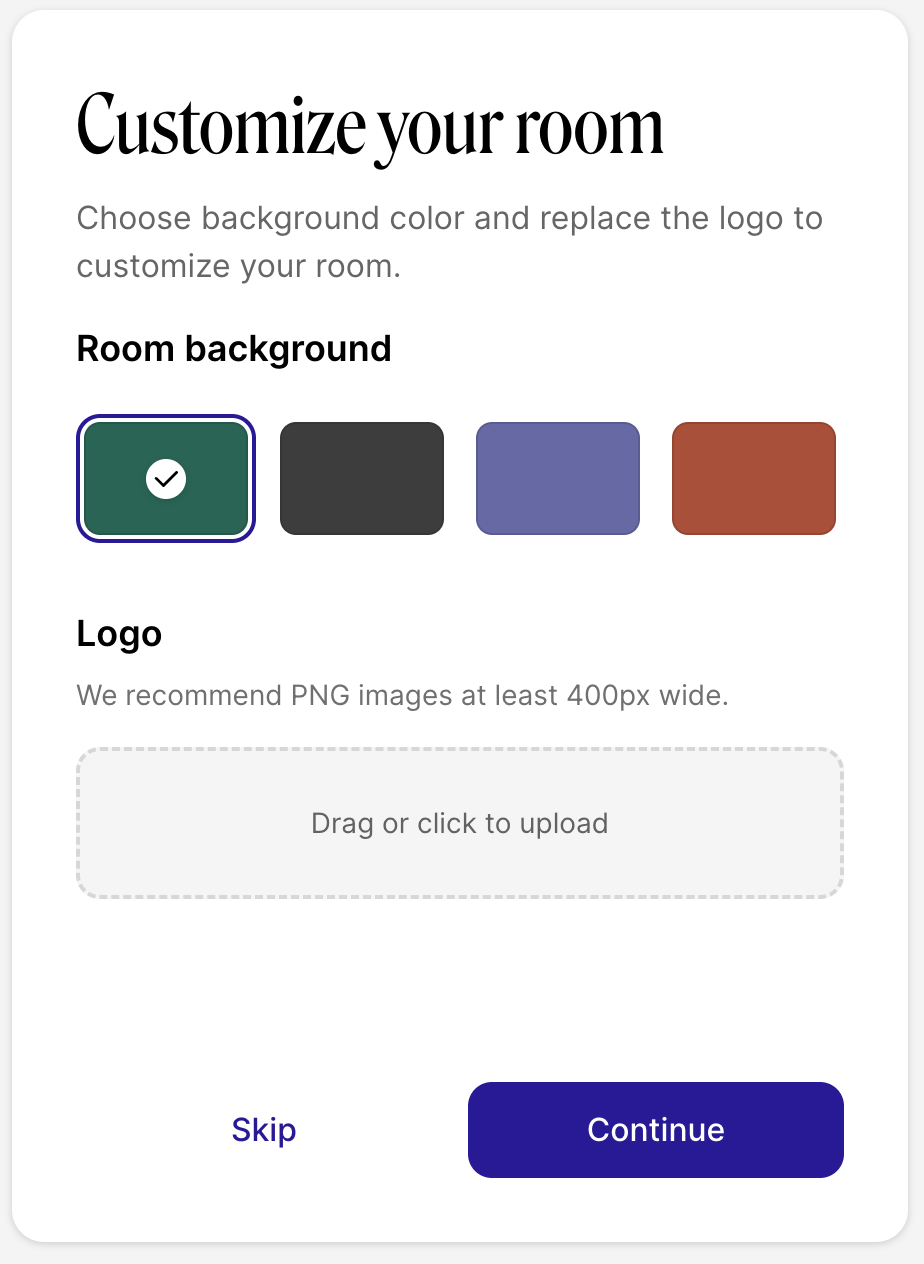Pick the purple room background color
Screen dimensions: 924x1264
pyautogui.click(x=557, y=479)
